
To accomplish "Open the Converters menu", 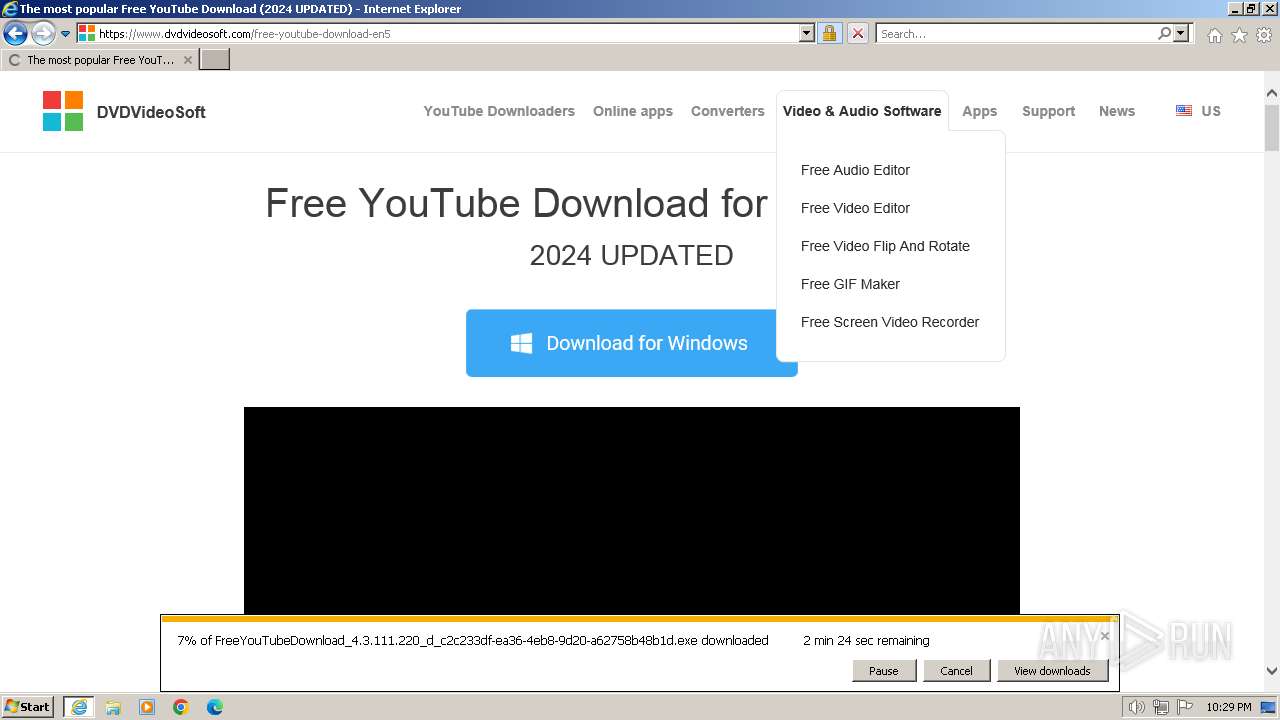I will point(728,111).
